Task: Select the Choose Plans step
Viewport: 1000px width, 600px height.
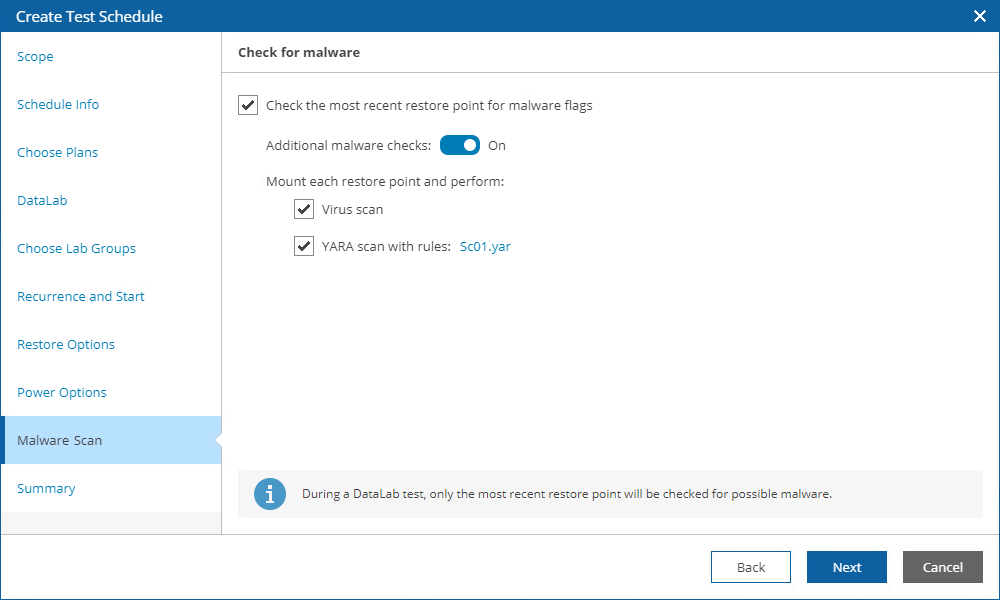Action: click(57, 152)
